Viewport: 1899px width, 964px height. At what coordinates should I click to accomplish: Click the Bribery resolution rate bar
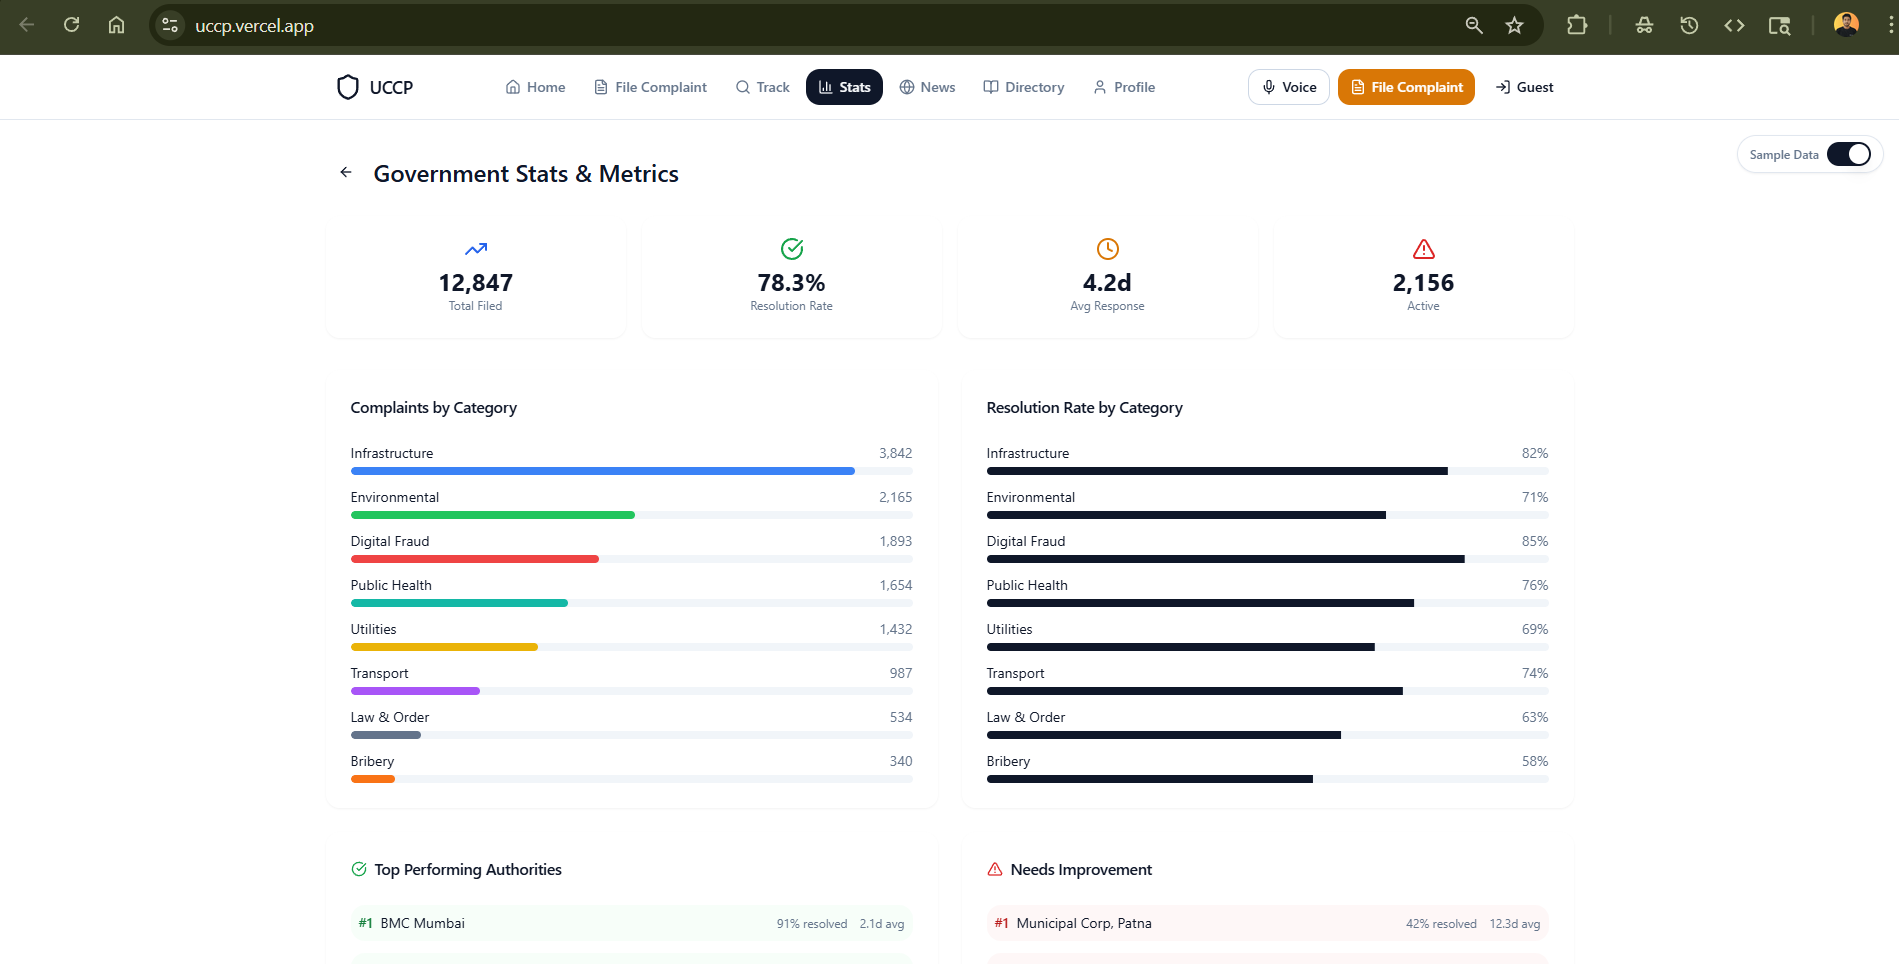coord(1150,779)
